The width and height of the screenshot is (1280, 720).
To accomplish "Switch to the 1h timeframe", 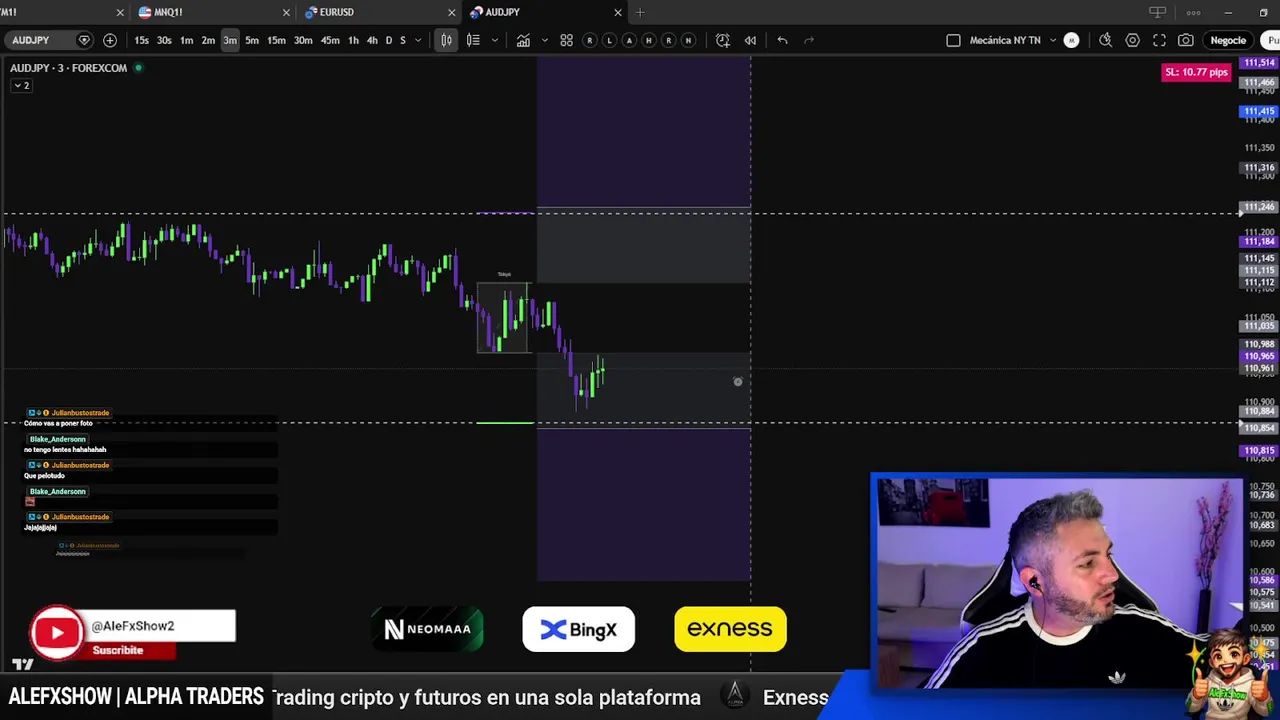I will [x=353, y=40].
